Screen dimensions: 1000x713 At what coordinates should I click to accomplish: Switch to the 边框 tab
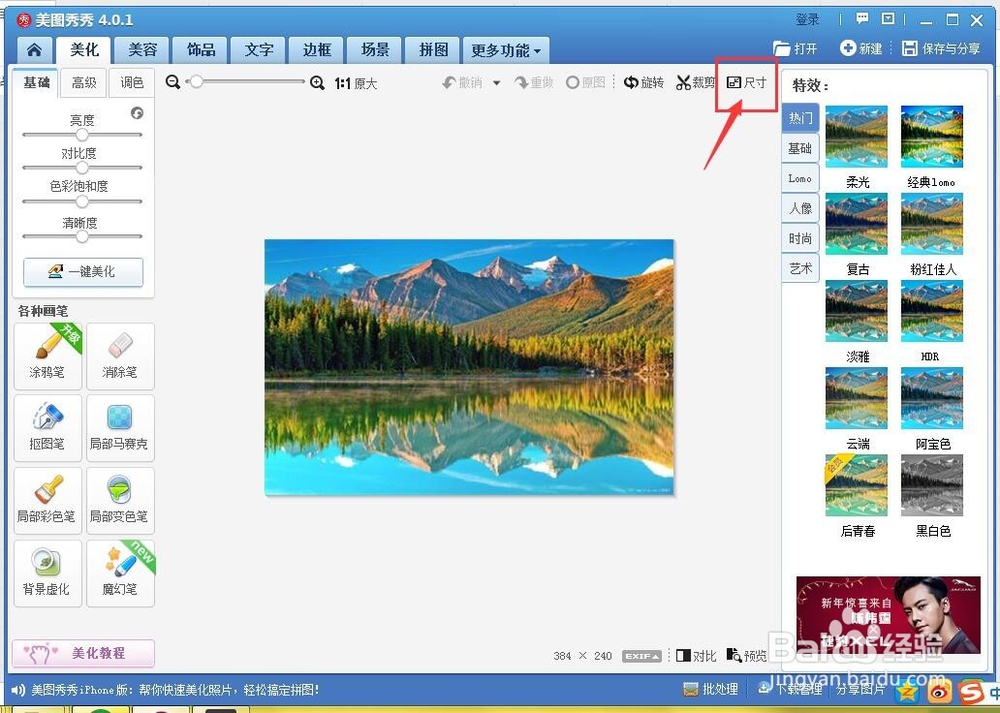317,50
